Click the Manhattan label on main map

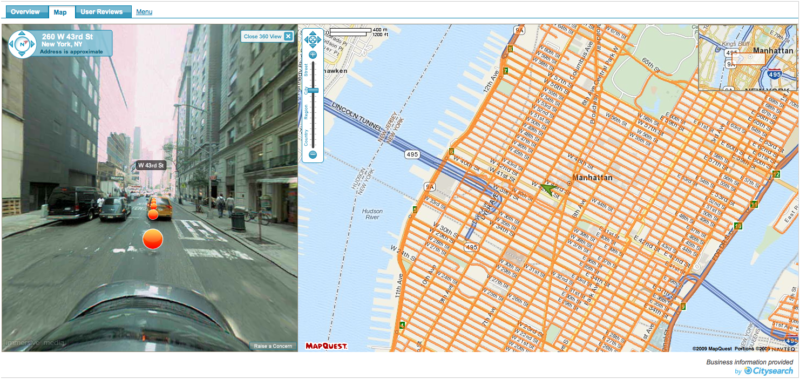coord(593,178)
